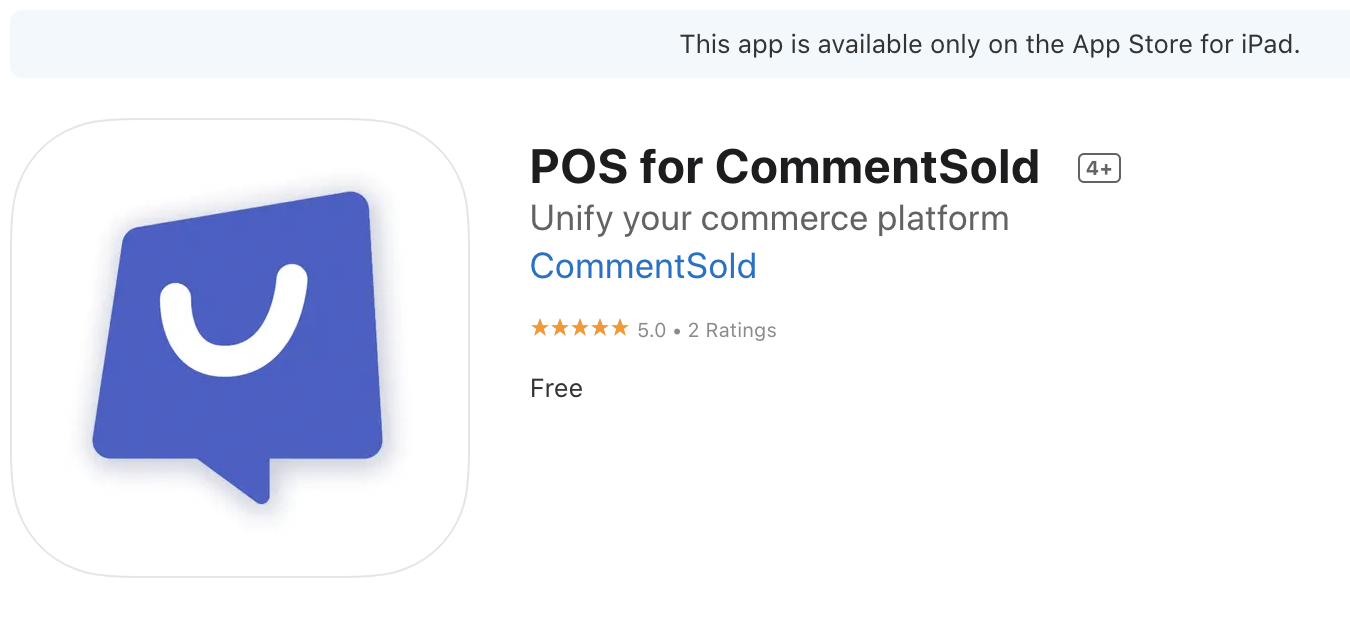Click the iPad availability banner message

coord(990,44)
